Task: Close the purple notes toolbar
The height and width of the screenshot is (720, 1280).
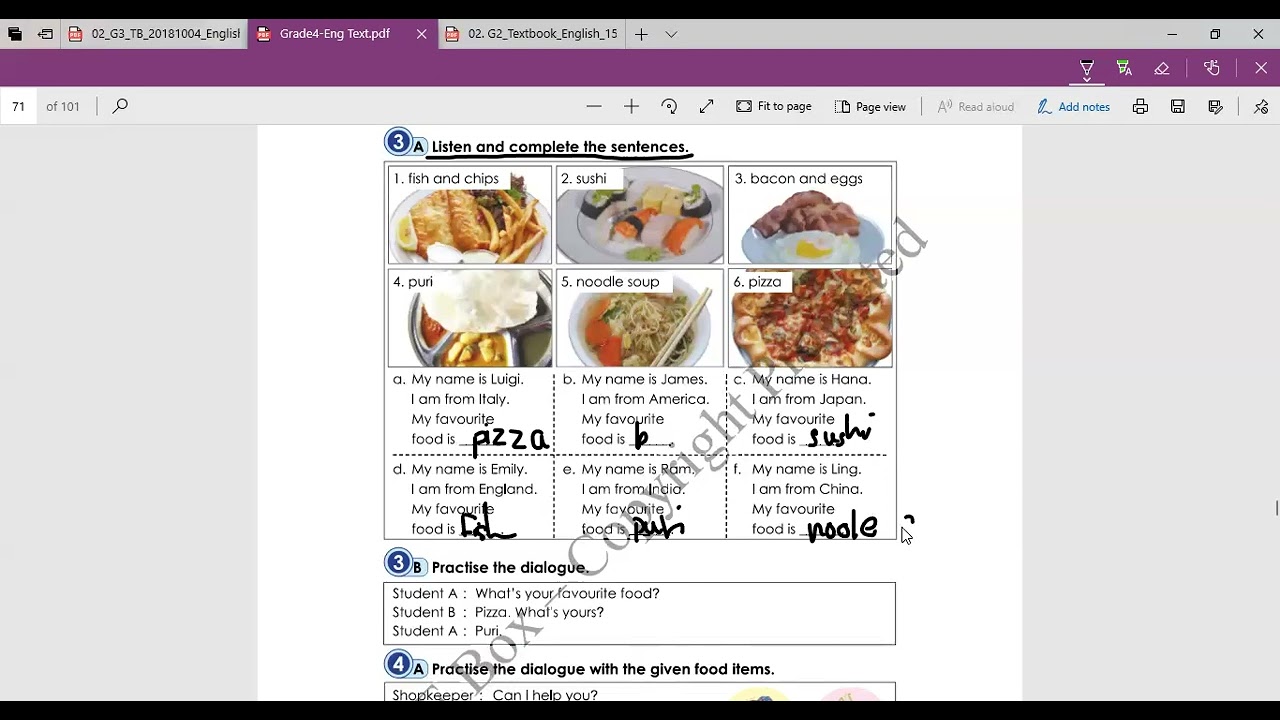Action: pyautogui.click(x=1261, y=69)
